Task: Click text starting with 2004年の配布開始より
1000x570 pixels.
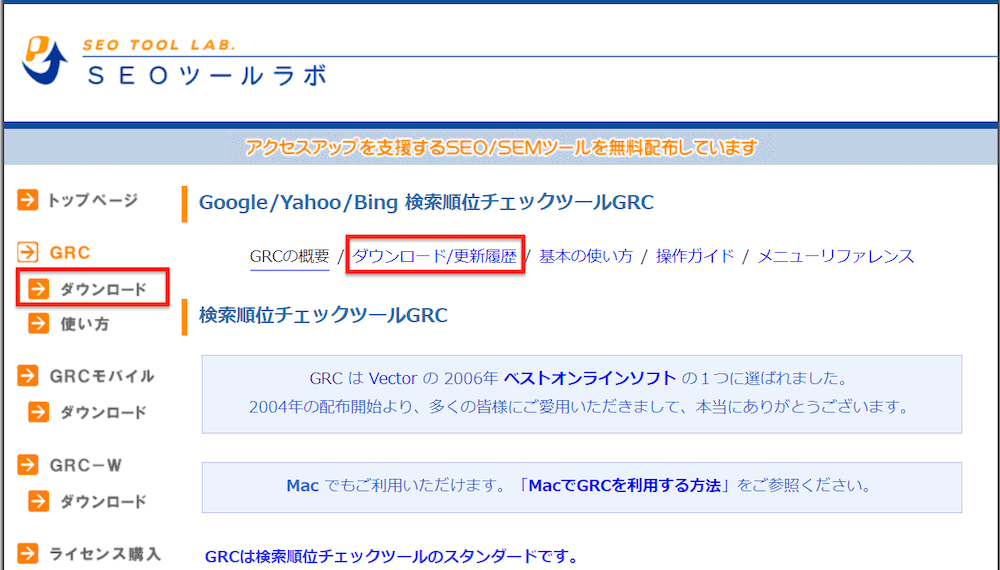Action: coord(580,407)
